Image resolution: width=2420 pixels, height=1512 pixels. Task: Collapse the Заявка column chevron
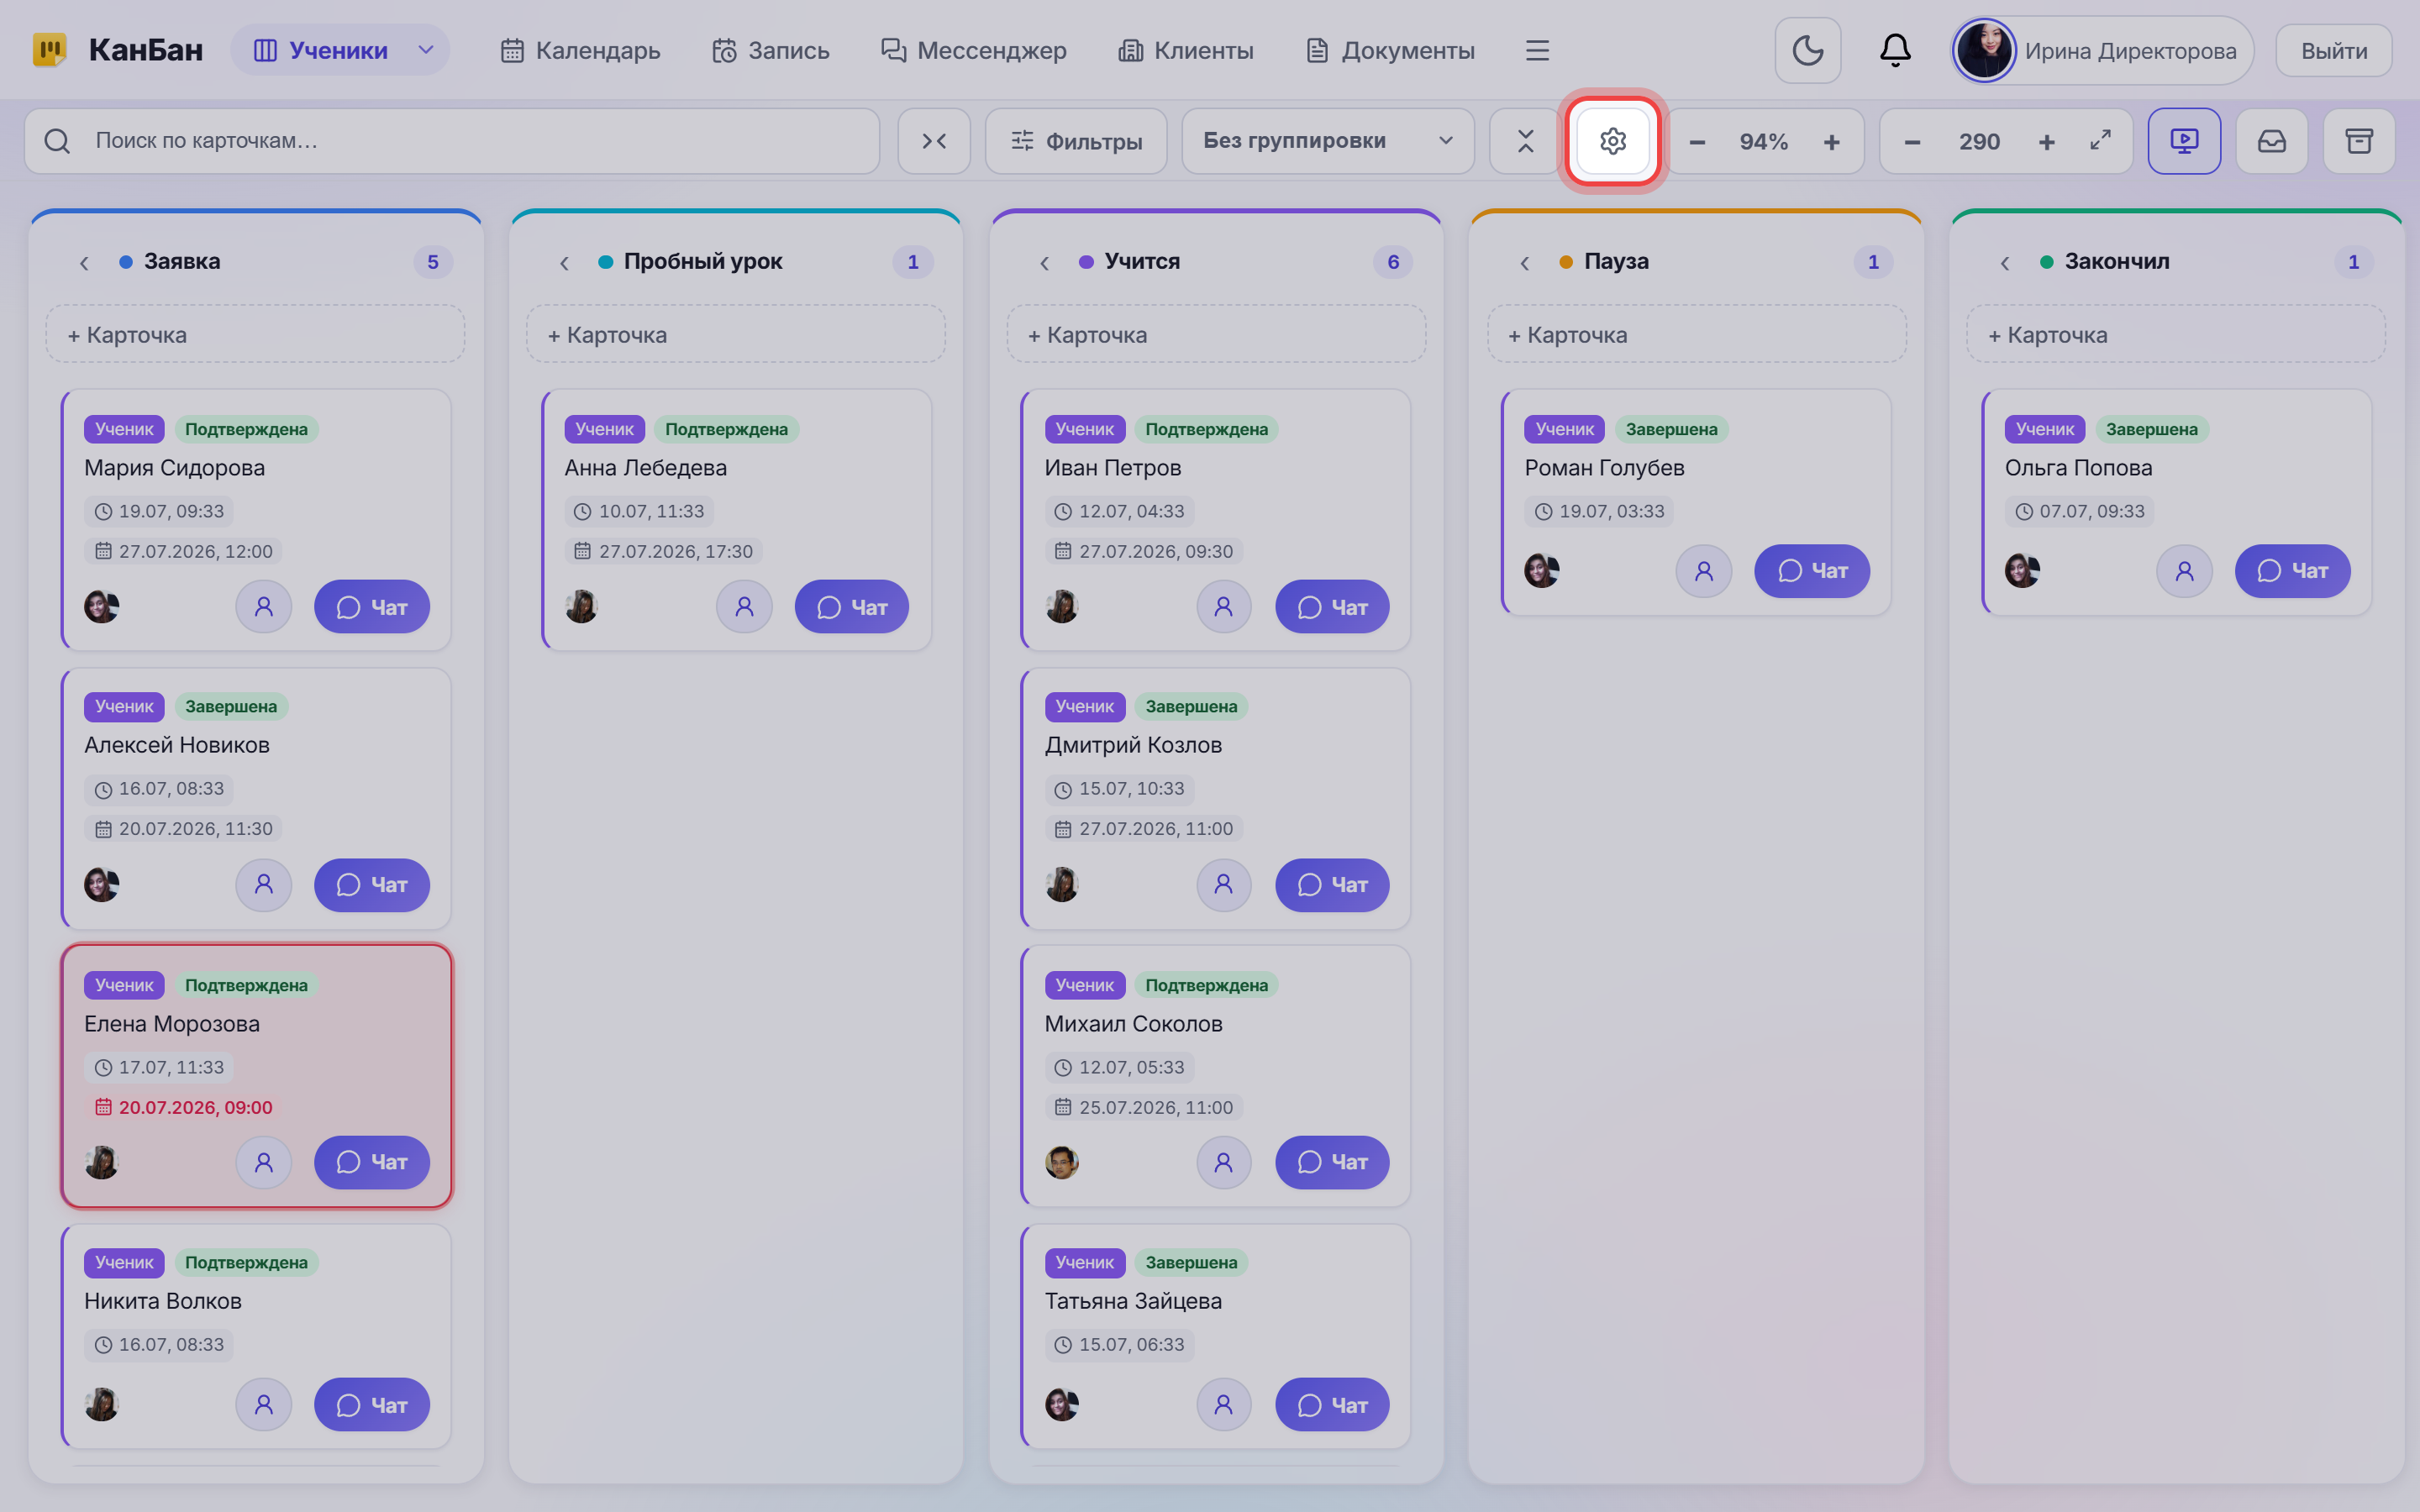[84, 262]
